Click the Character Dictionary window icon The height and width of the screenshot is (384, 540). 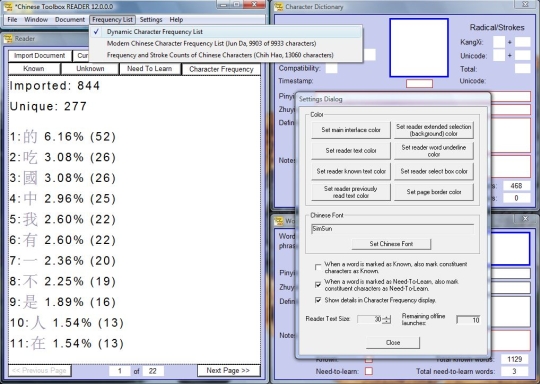click(279, 6)
